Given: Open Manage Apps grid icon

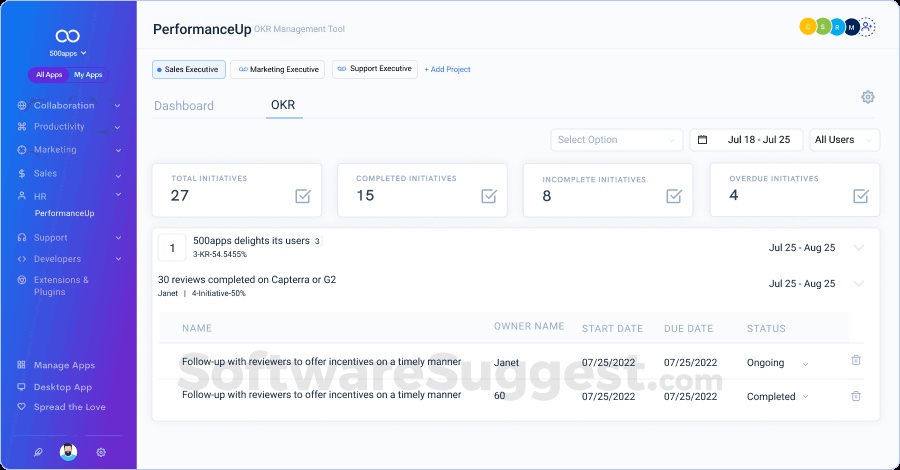Looking at the screenshot, I should pos(21,365).
